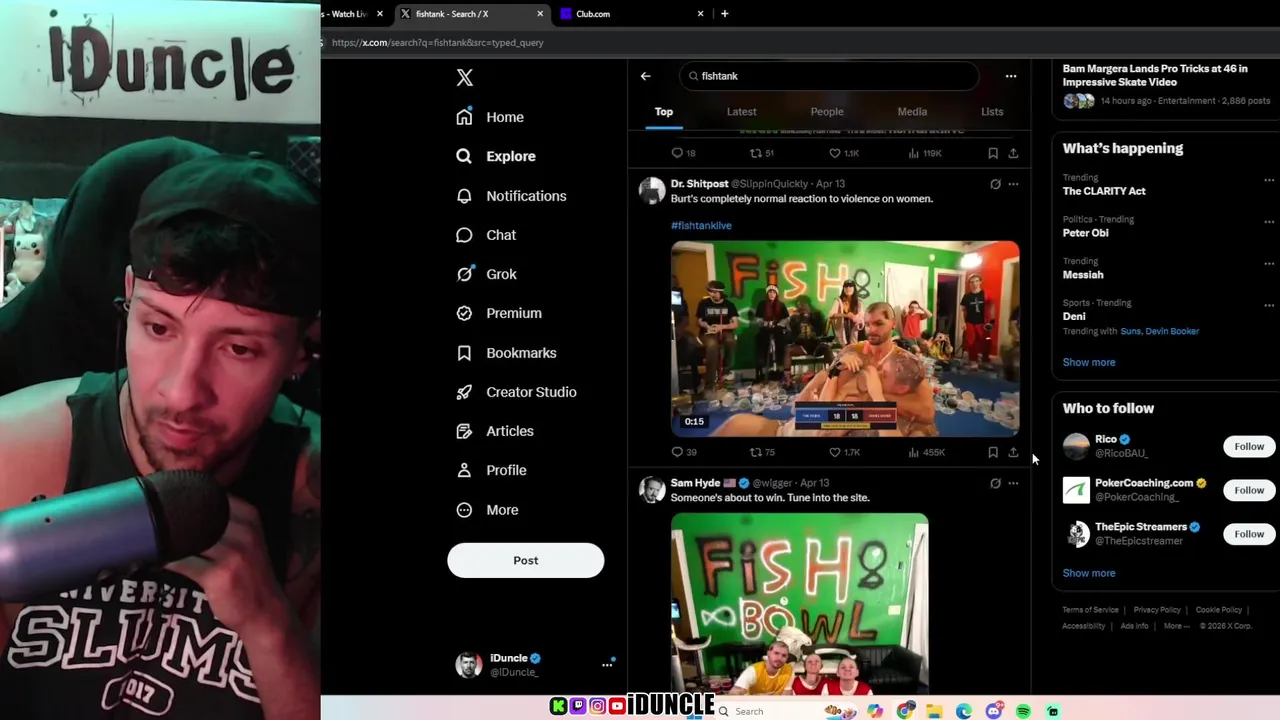Open more options for The CLARITY Act trend
1280x720 pixels.
(x=1269, y=180)
